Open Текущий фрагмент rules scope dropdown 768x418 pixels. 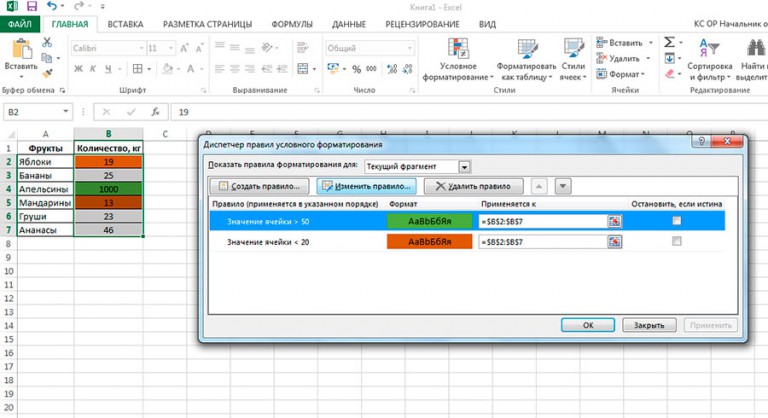tap(464, 167)
